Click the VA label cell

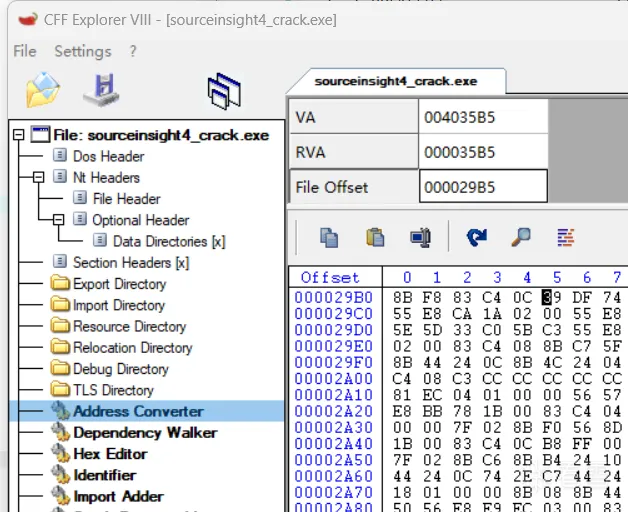[x=354, y=117]
